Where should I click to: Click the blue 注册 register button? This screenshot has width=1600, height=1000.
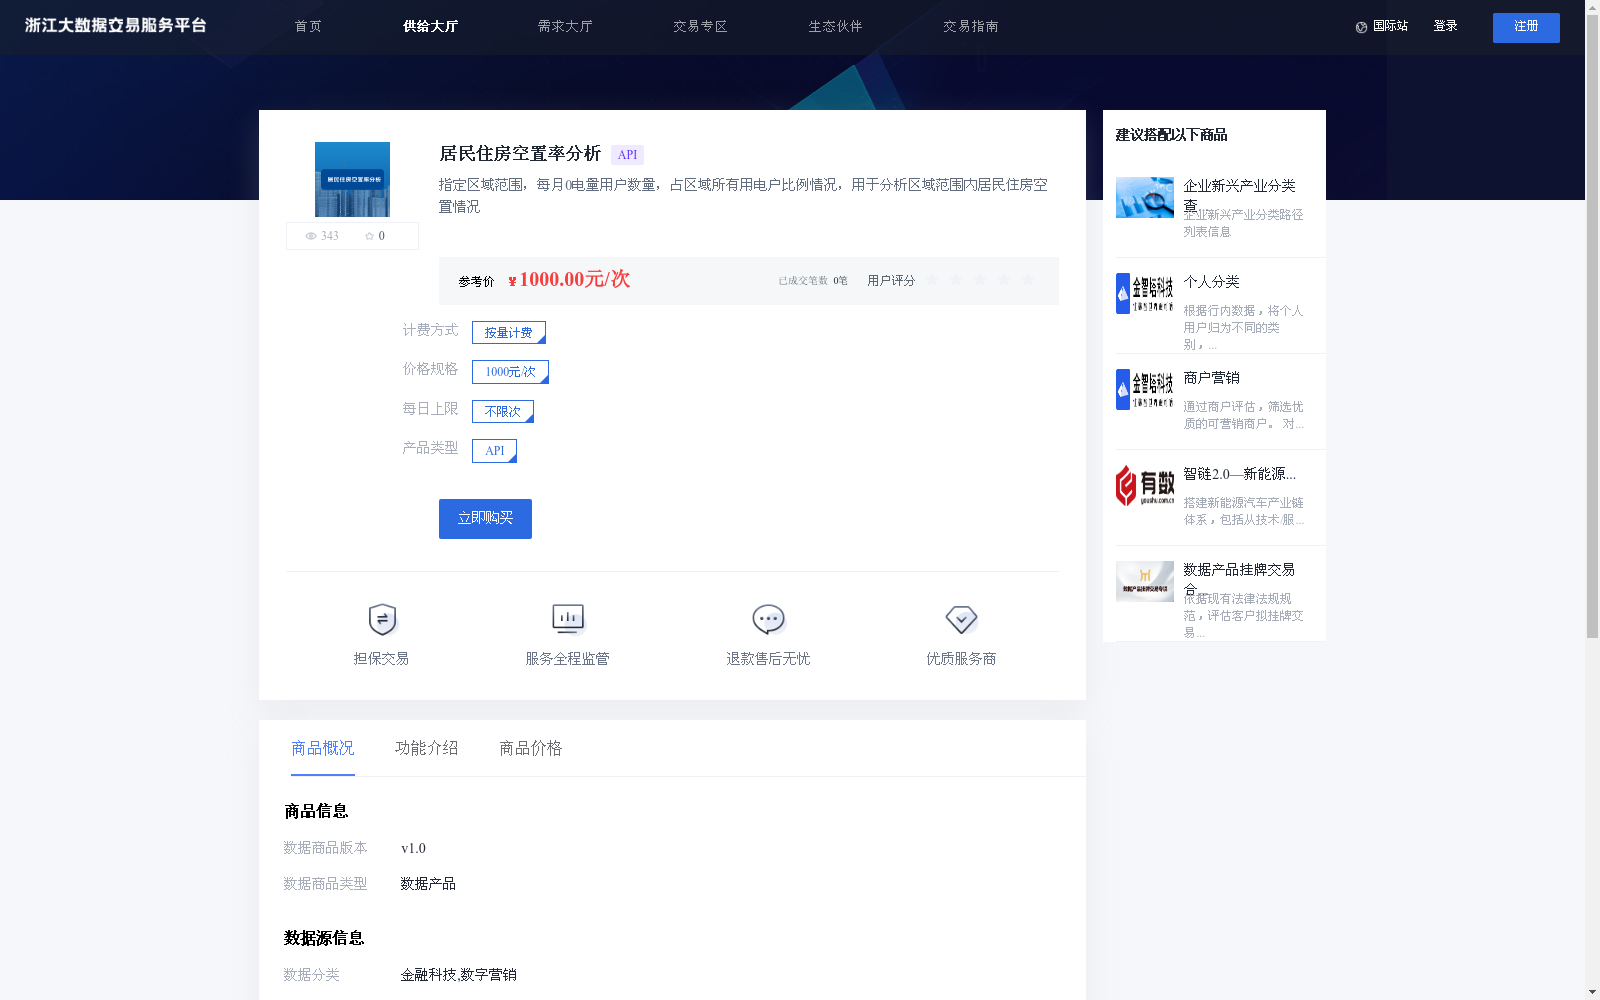pyautogui.click(x=1526, y=28)
